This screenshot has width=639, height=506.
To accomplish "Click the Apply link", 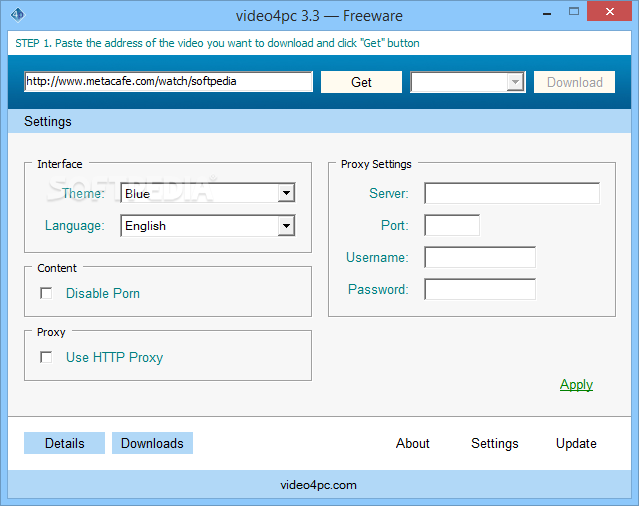I will [576, 385].
